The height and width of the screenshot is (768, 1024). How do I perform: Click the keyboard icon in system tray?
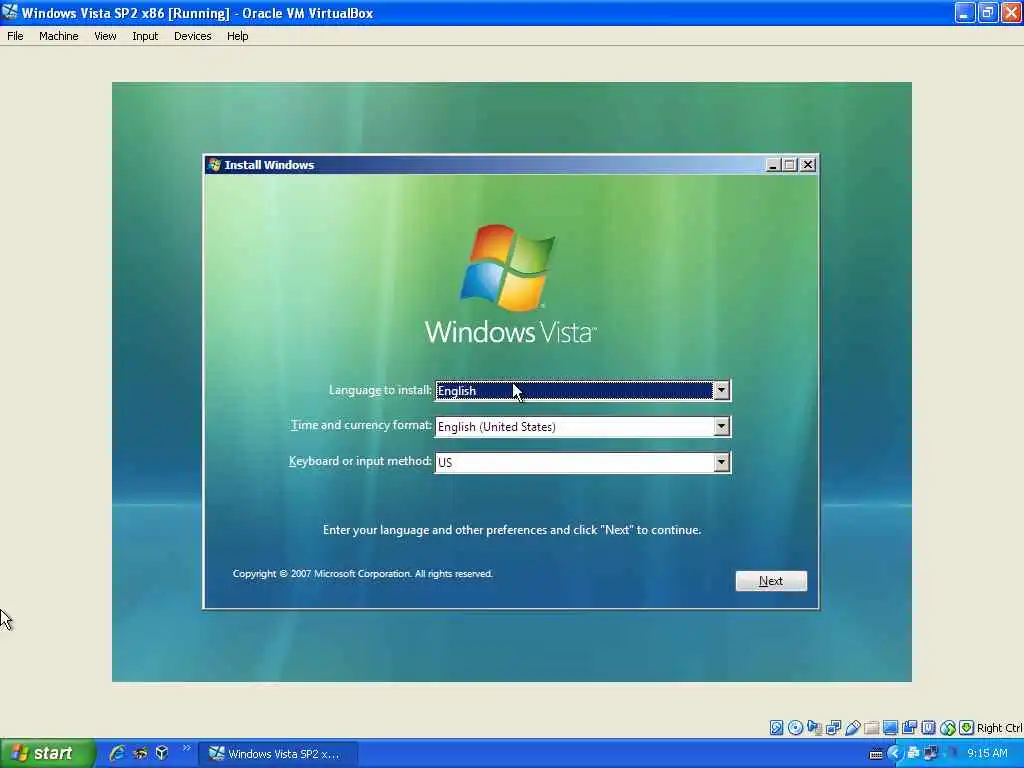[x=876, y=754]
